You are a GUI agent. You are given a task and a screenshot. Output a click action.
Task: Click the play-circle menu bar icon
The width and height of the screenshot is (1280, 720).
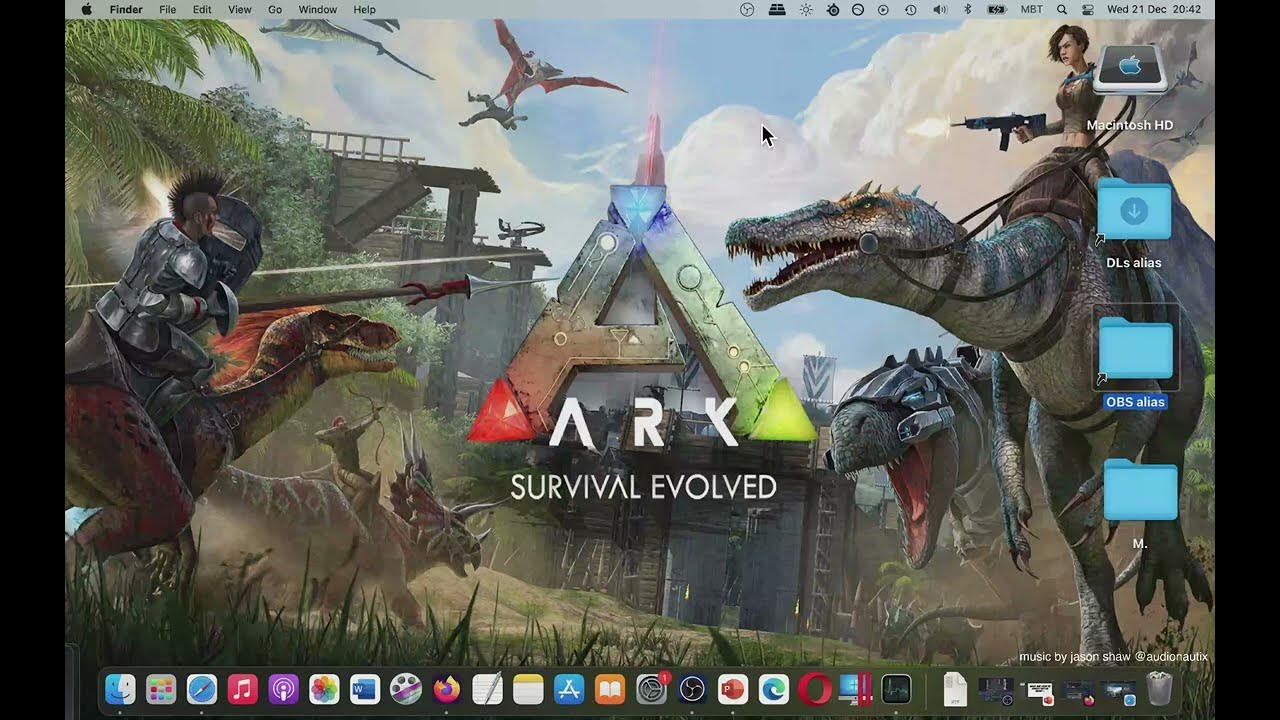pos(883,9)
